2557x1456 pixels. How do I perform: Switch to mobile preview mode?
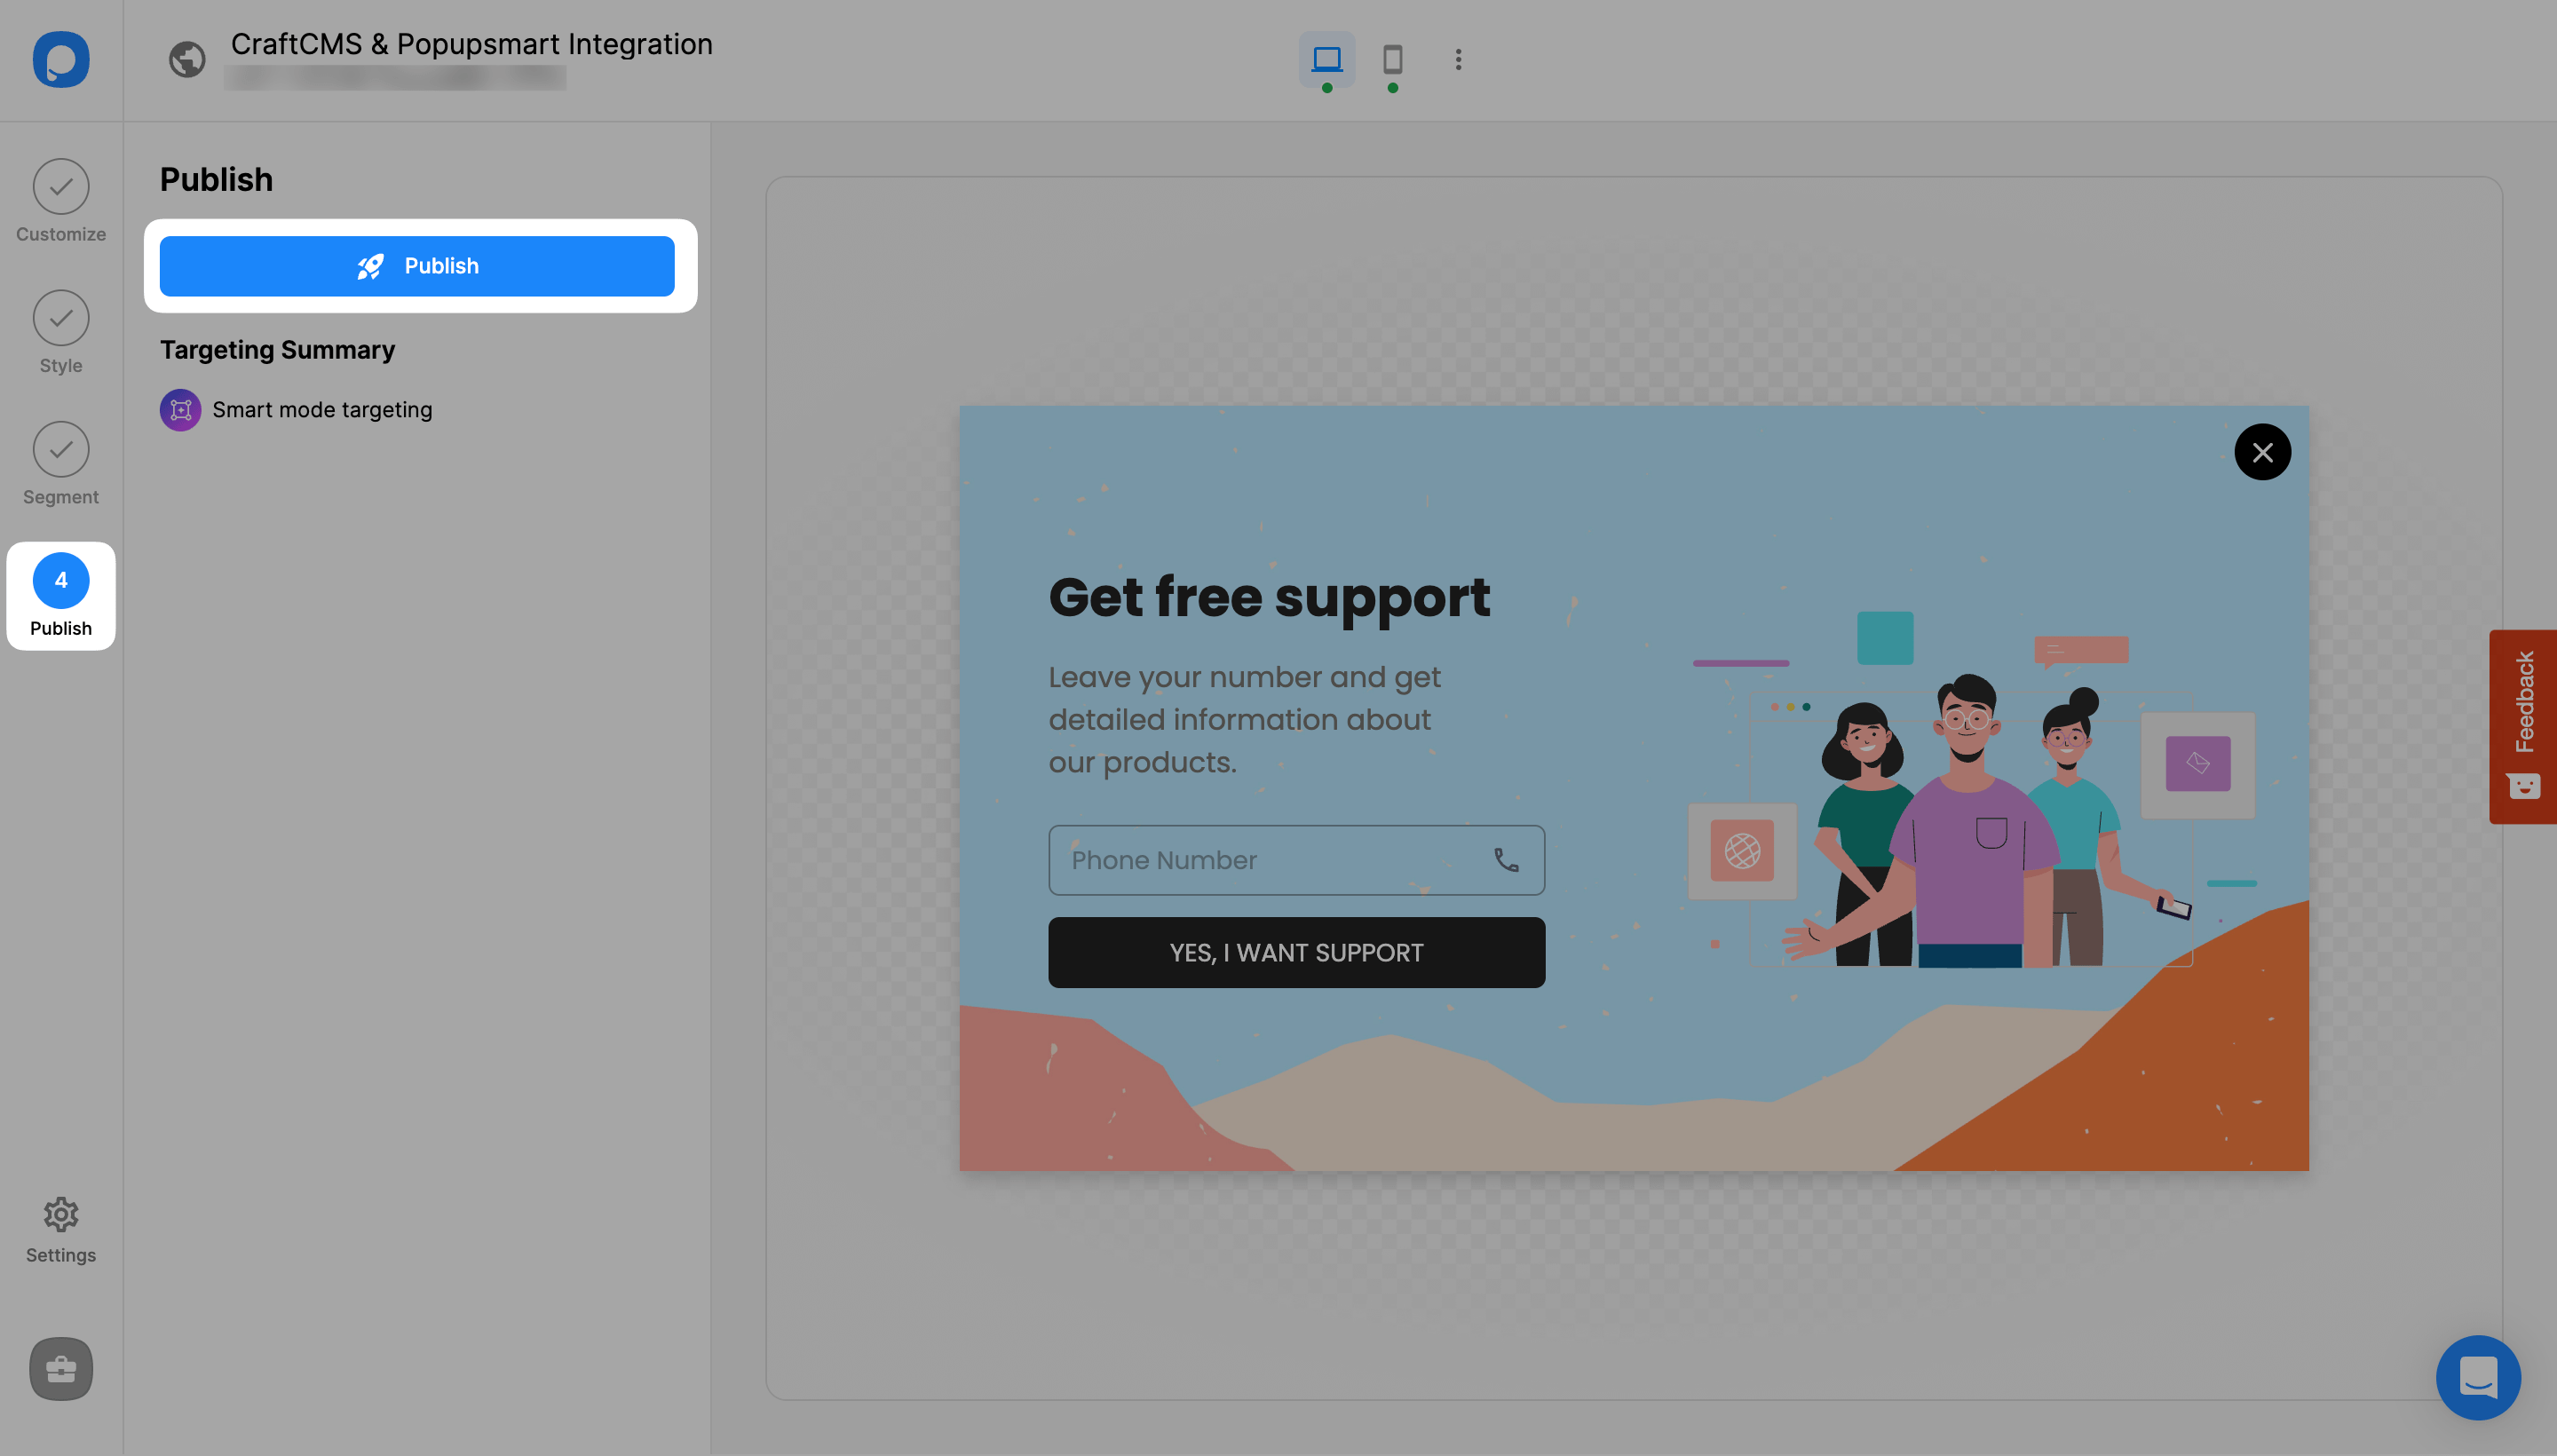click(1393, 60)
